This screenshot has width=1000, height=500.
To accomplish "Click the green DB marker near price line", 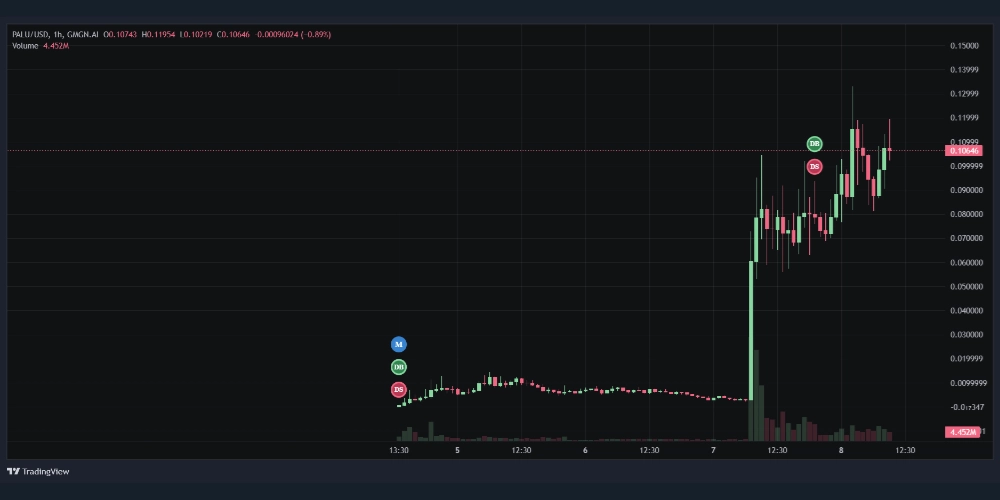I will coord(814,144).
